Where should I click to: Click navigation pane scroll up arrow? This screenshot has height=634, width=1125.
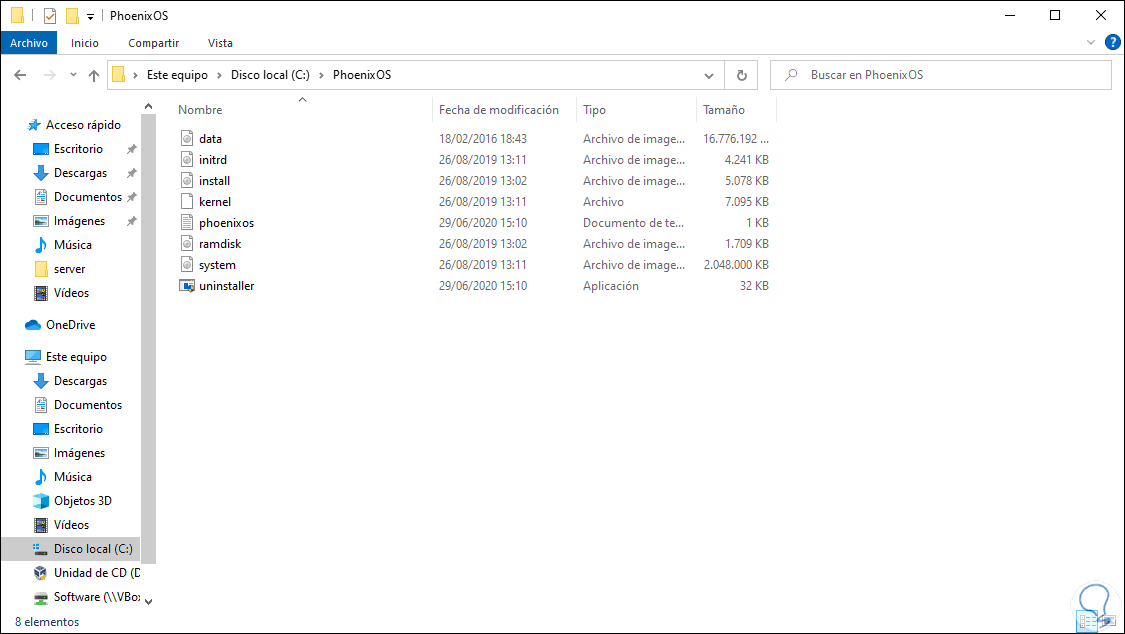(149, 106)
